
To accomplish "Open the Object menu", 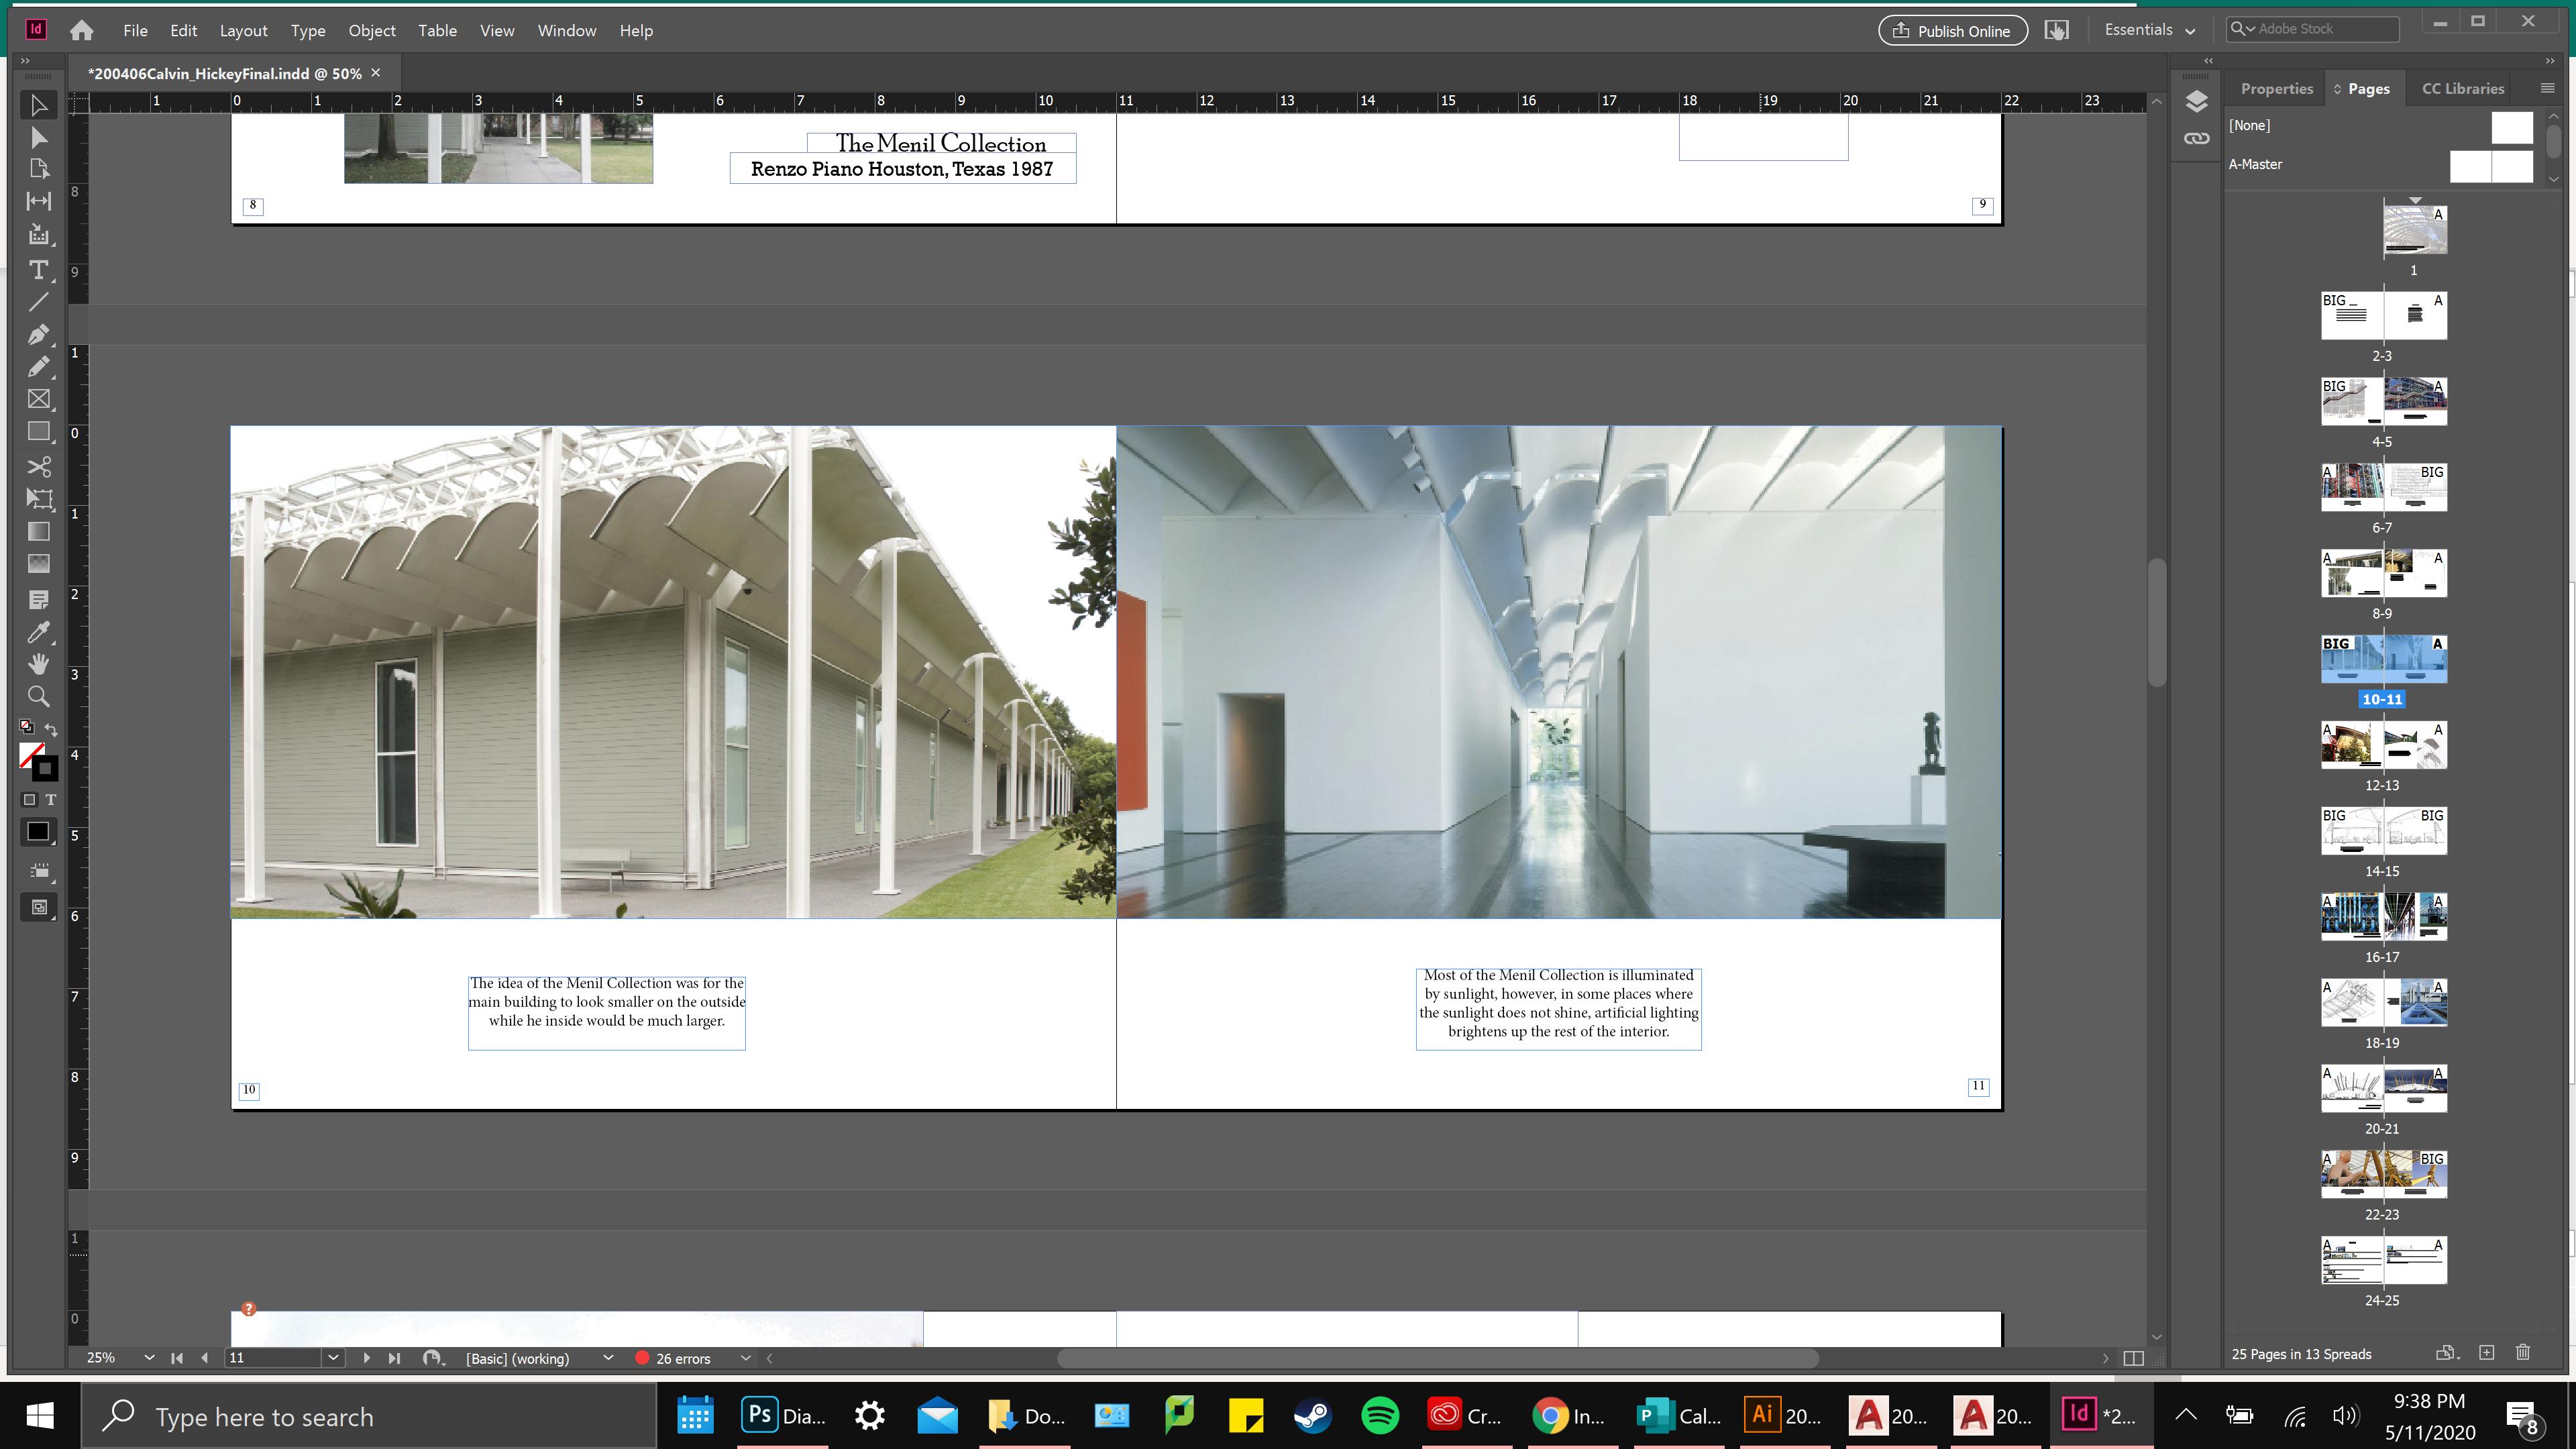I will 372,30.
